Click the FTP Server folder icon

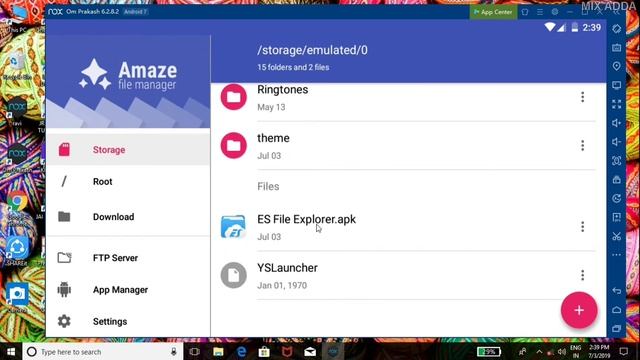tap(64, 258)
